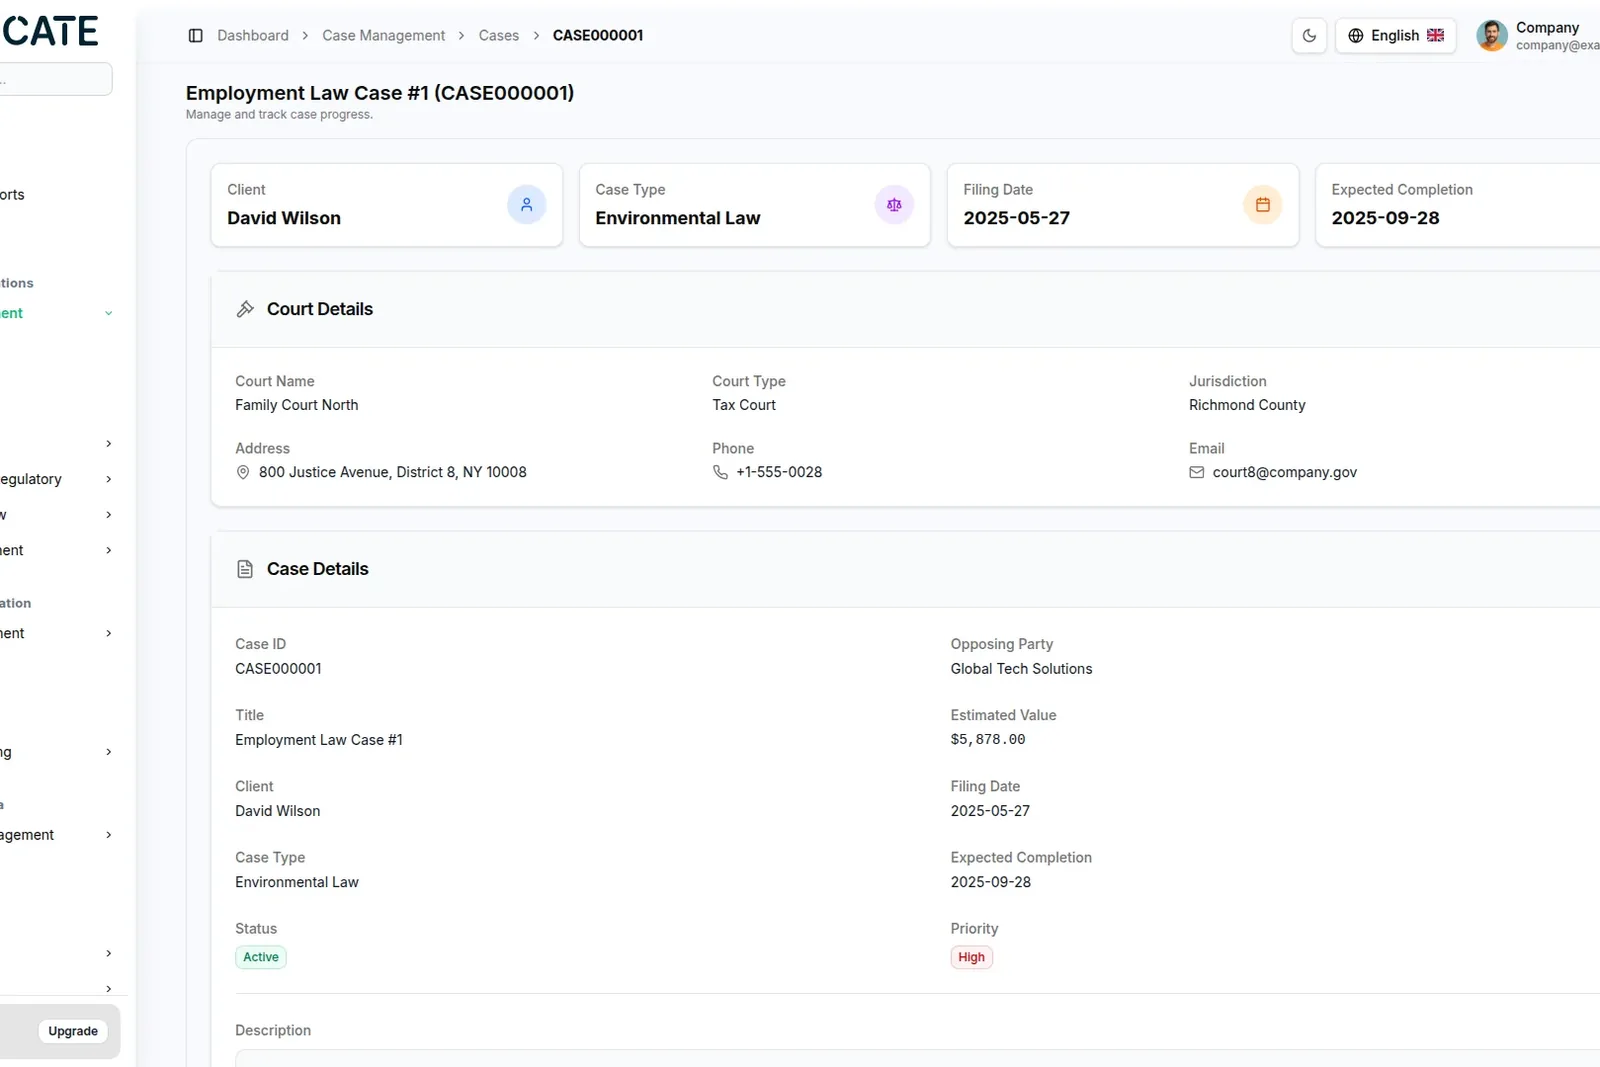Click the Employment Law Case #1 page heading
1600x1067 pixels.
click(380, 93)
